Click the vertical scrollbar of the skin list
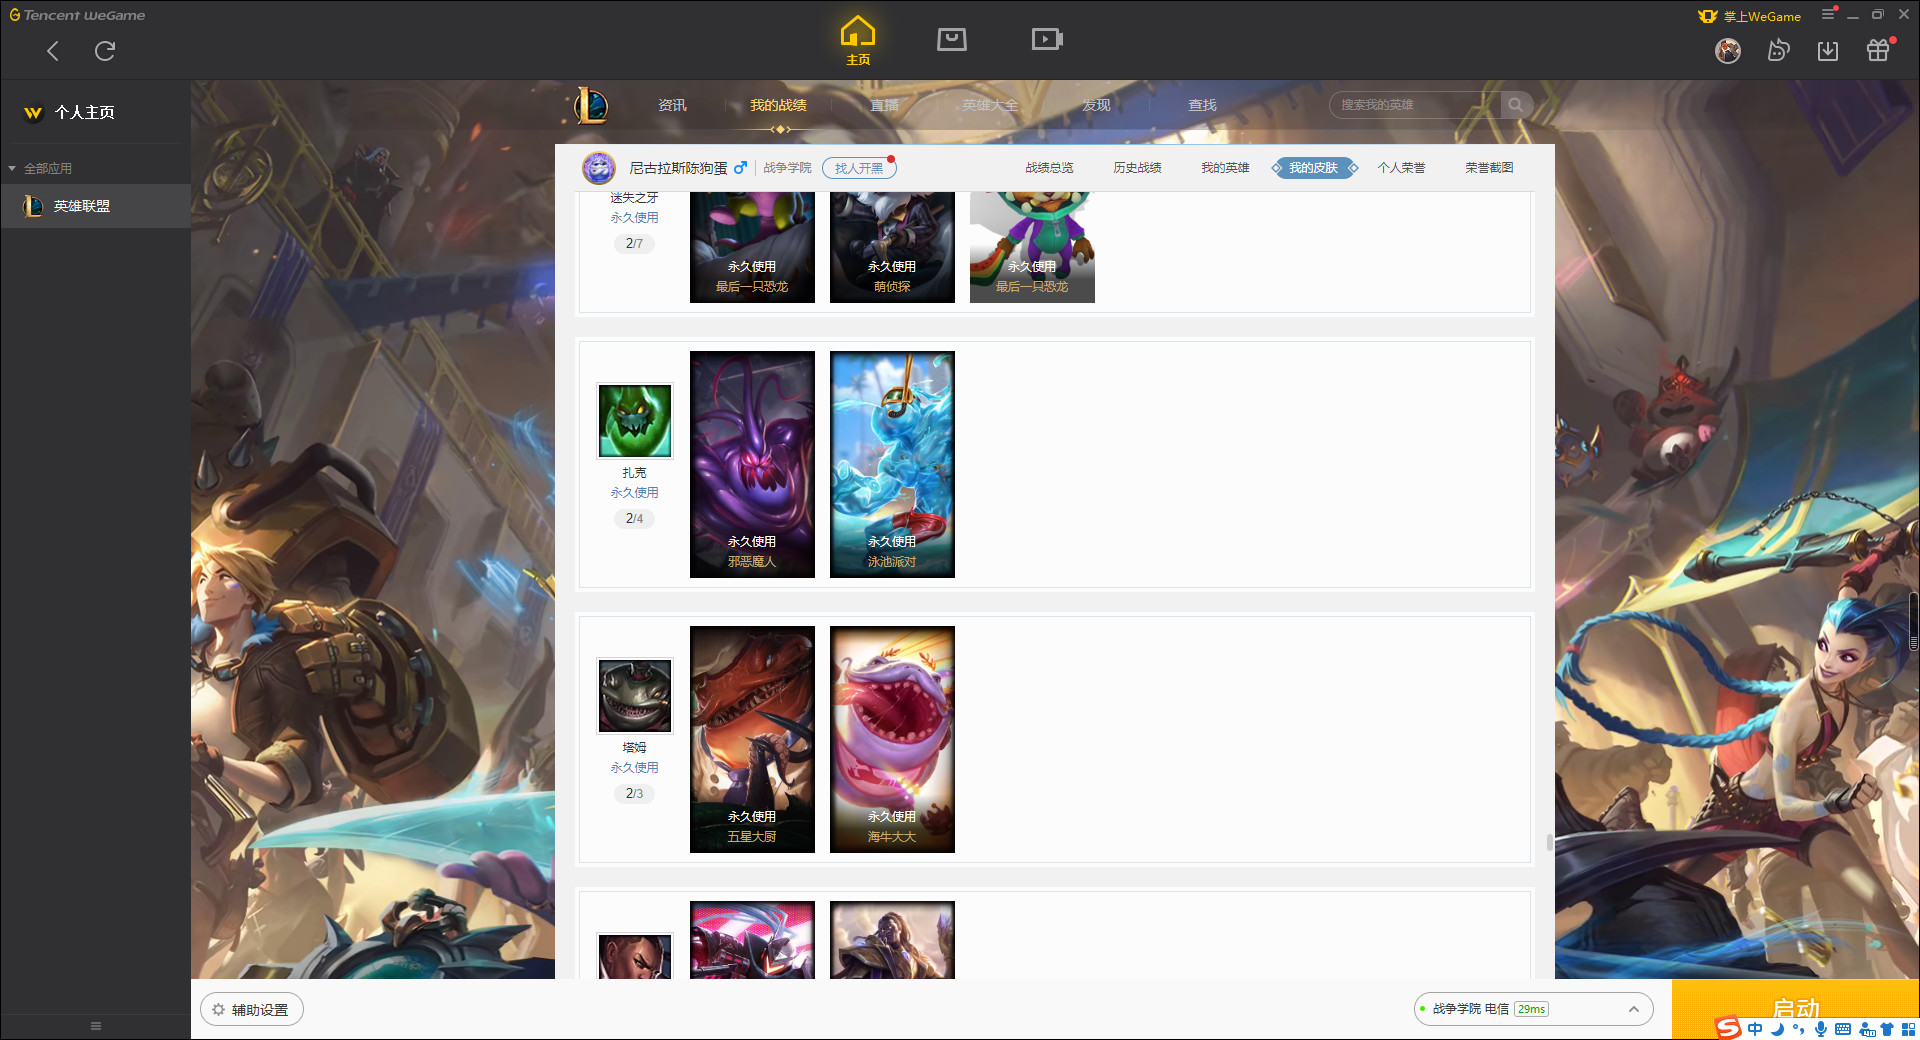1920x1040 pixels. [x=1549, y=842]
